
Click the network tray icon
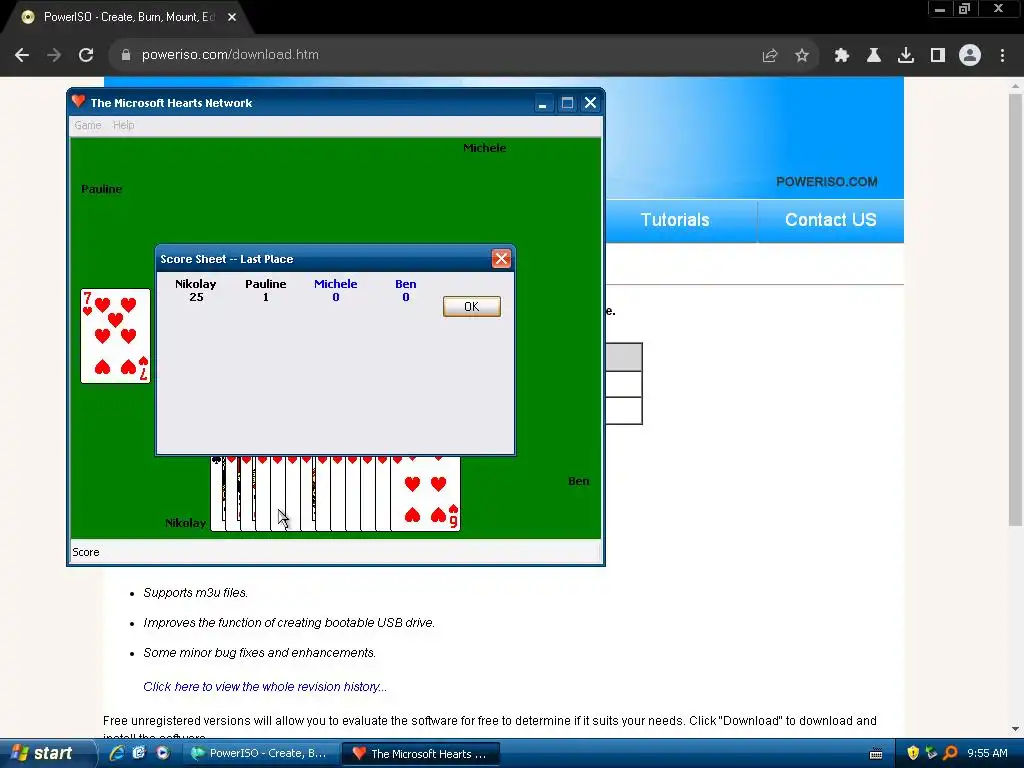pos(931,753)
